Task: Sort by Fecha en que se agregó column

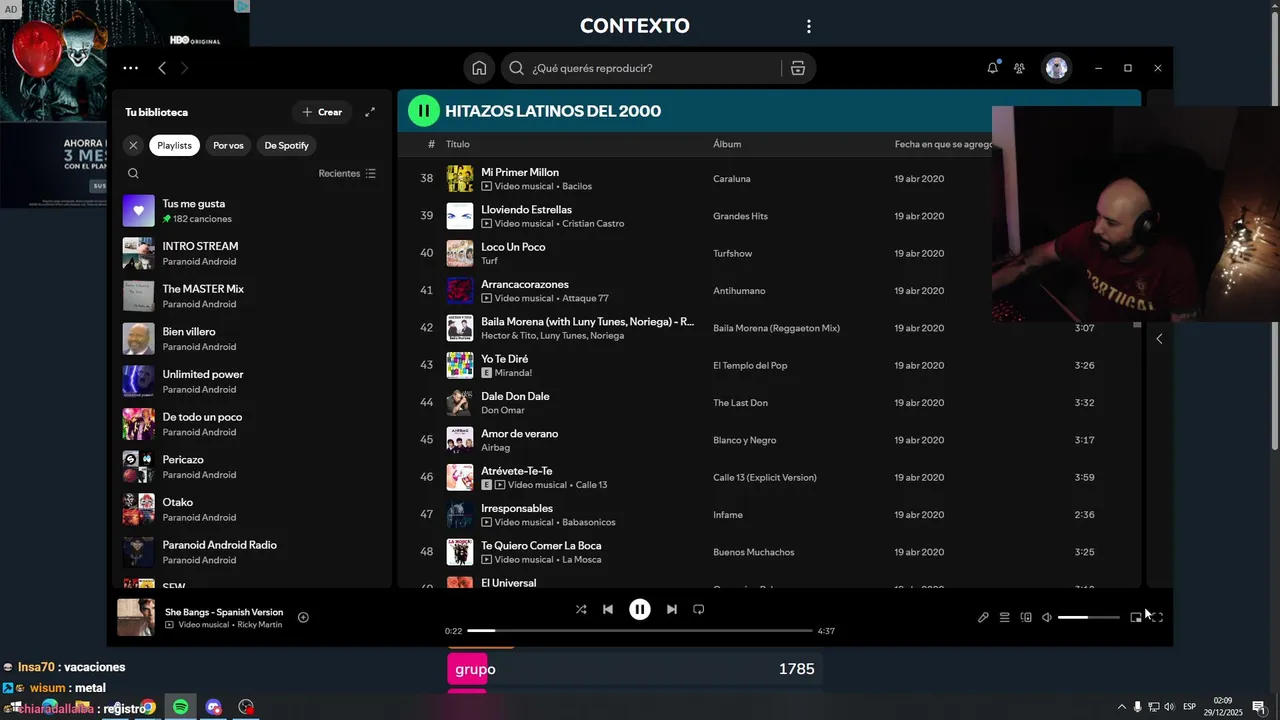Action: pyautogui.click(x=943, y=144)
